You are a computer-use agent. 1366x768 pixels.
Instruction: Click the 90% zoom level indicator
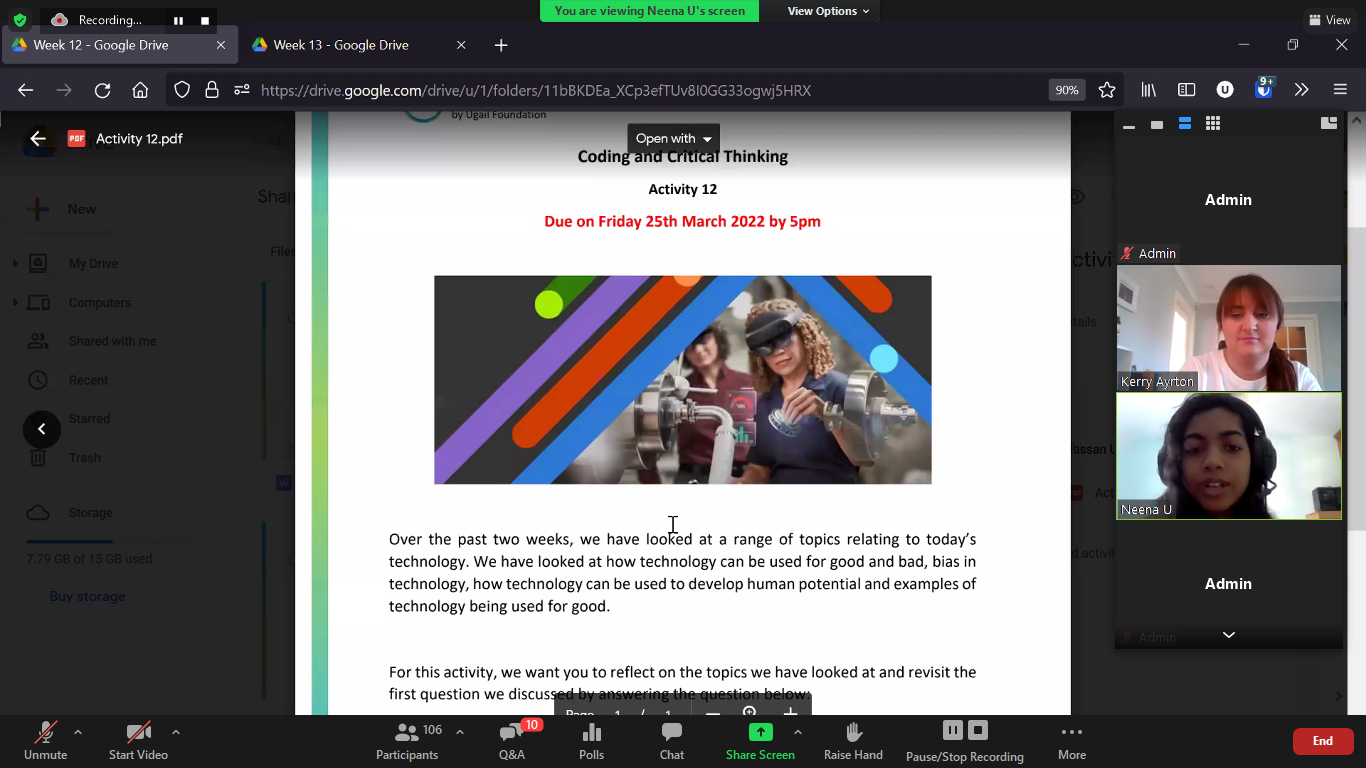[x=1066, y=90]
